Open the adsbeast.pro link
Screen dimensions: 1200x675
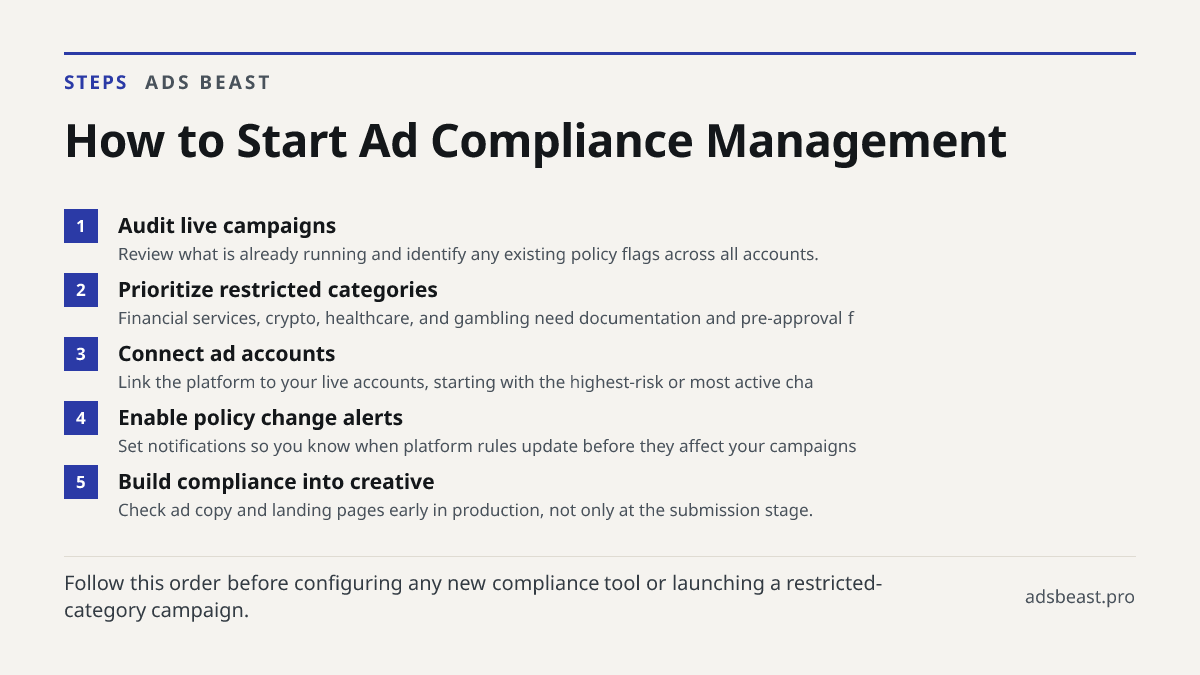pyautogui.click(x=1080, y=597)
